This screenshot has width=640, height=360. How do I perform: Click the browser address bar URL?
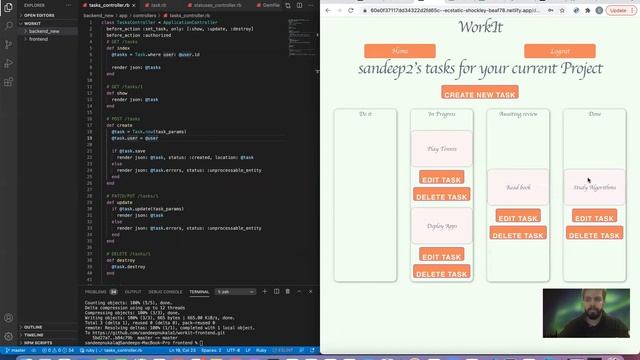[454, 10]
